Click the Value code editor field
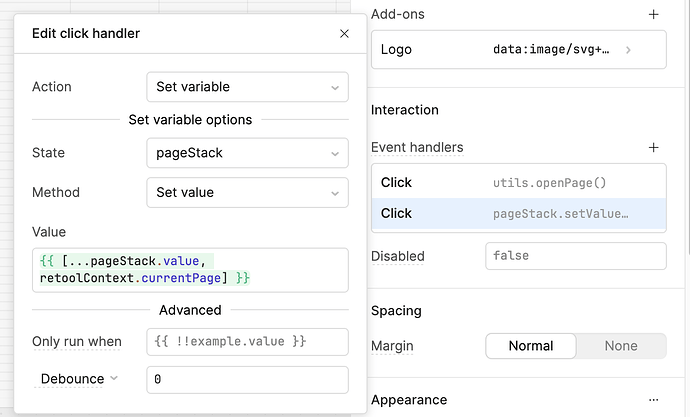This screenshot has height=417, width=690. click(190, 270)
